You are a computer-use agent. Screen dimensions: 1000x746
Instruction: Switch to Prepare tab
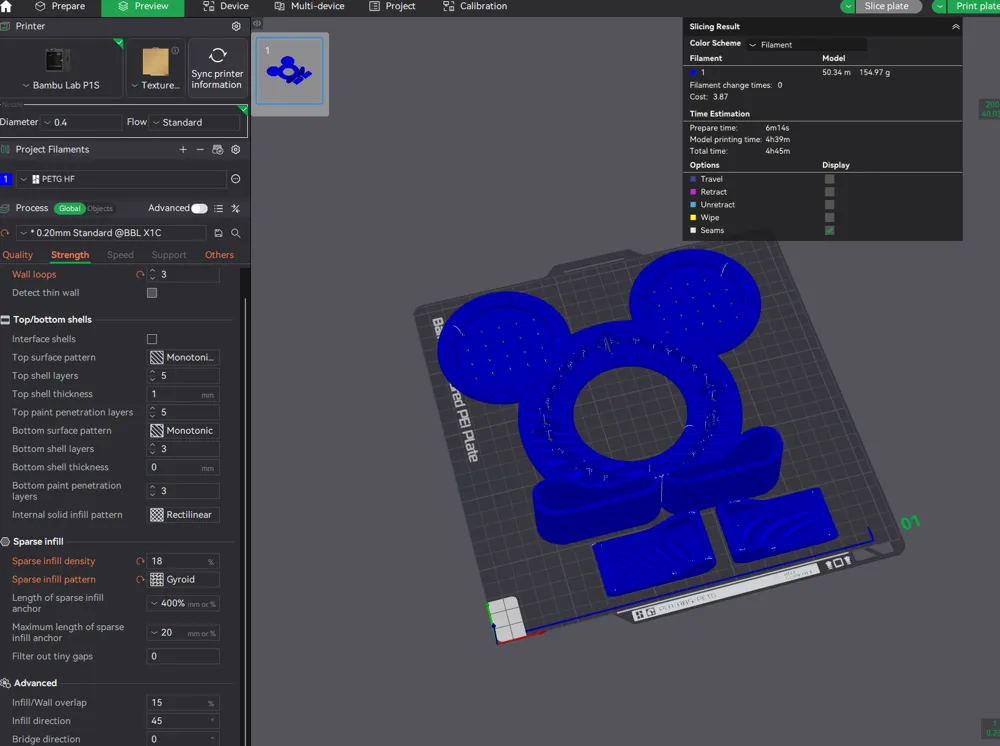(x=60, y=6)
